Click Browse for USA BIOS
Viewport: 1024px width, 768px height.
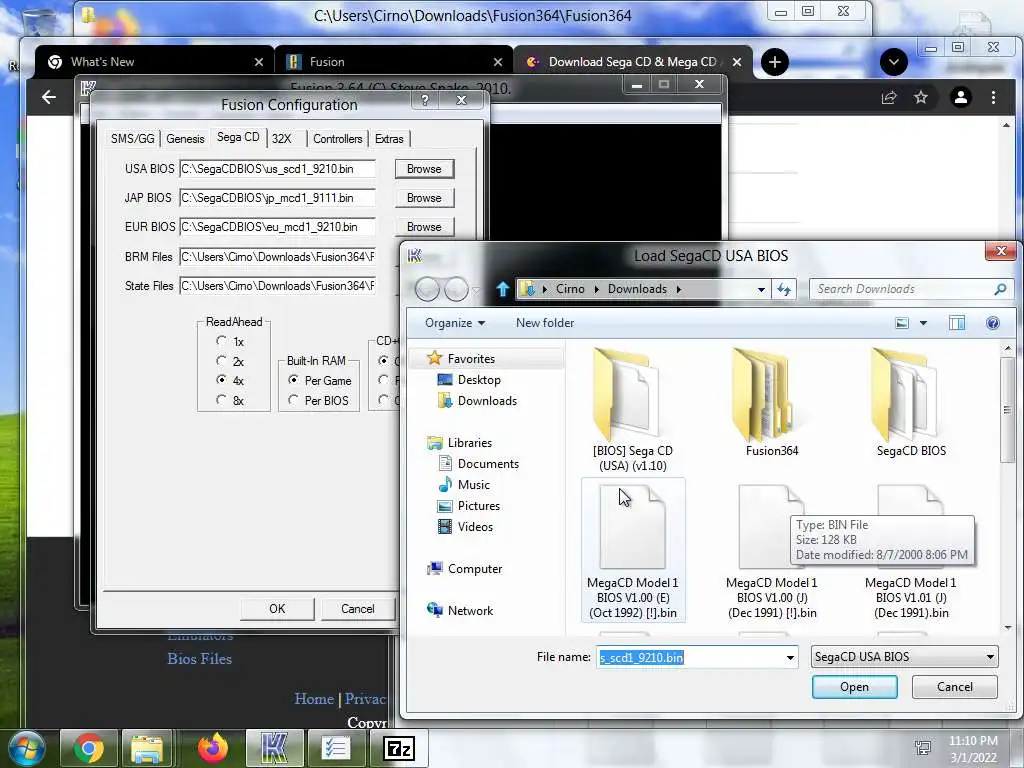424,168
